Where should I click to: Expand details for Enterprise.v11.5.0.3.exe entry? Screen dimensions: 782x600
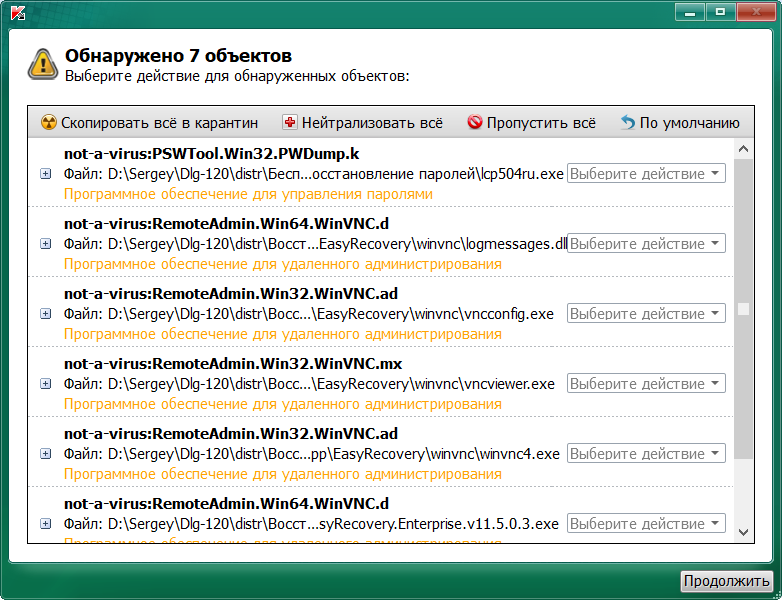45,524
